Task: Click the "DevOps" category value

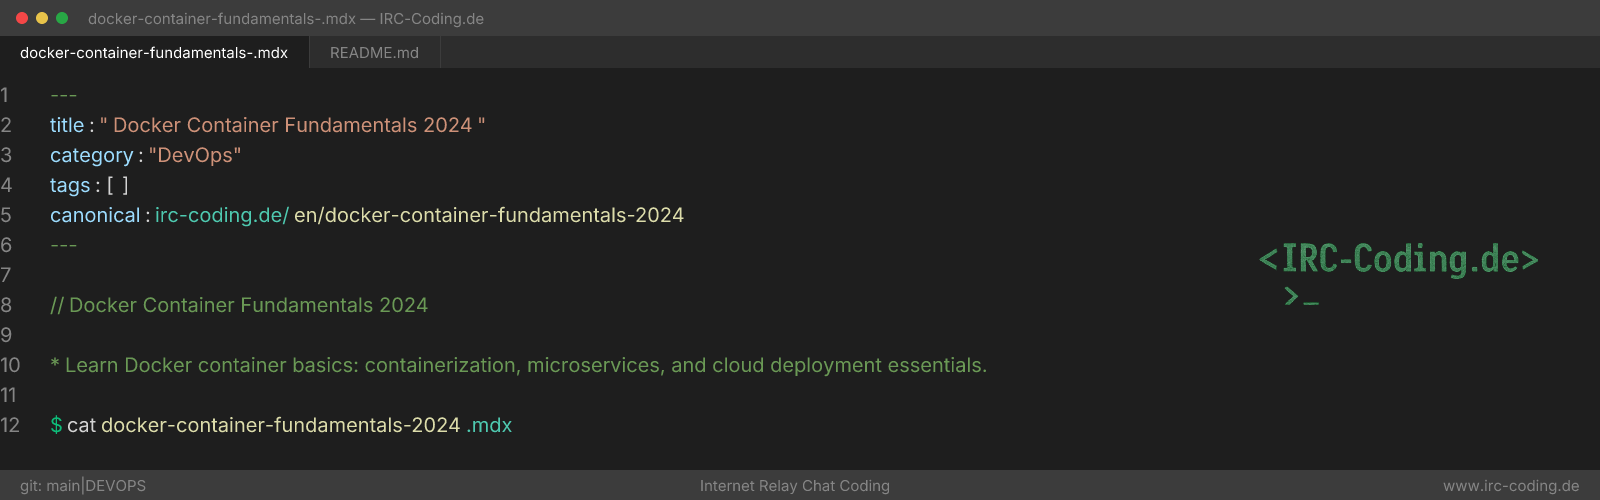Action: coord(195,155)
